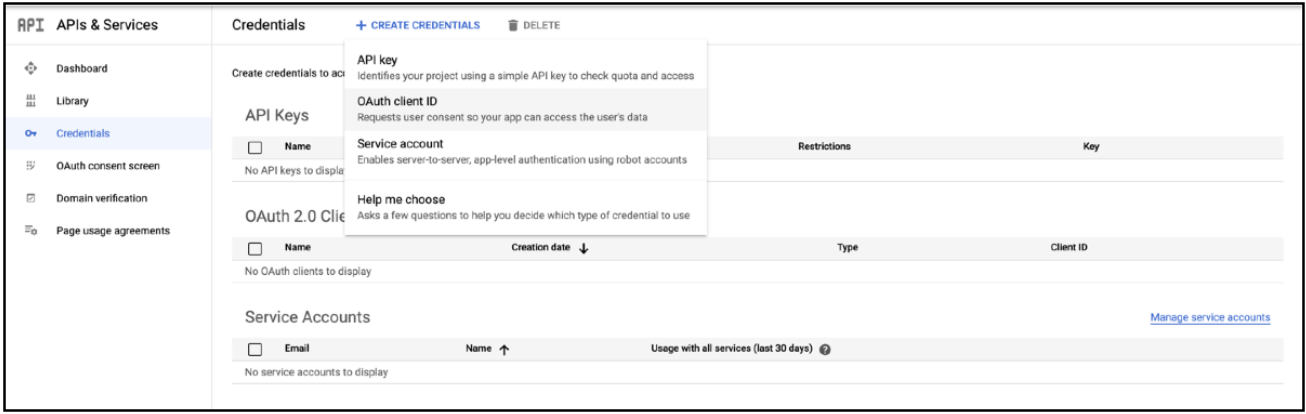Click the trash icon next to DELETE
This screenshot has height=414, width=1306.
pyautogui.click(x=513, y=24)
